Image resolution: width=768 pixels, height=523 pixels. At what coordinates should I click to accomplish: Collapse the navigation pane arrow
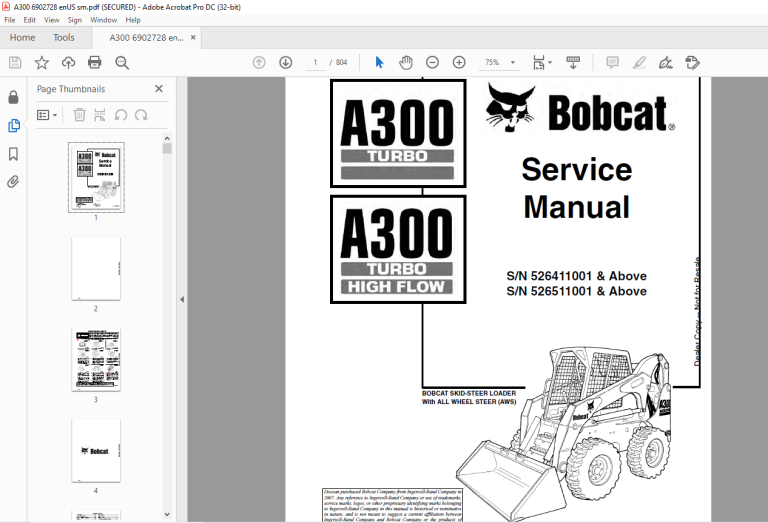point(182,299)
